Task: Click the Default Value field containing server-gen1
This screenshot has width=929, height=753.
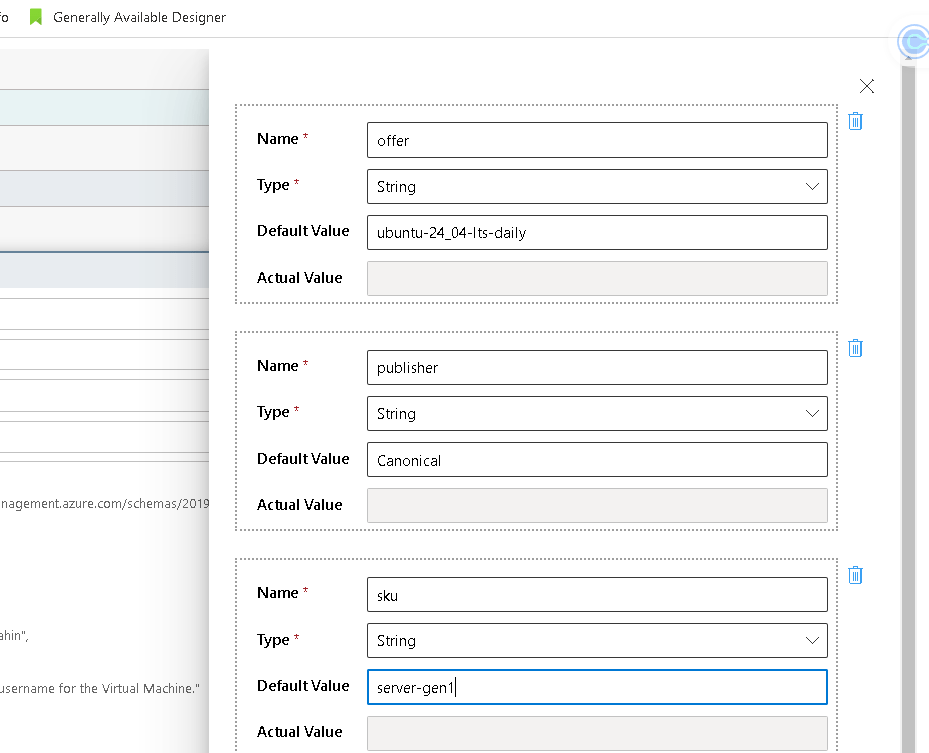Action: [597, 687]
